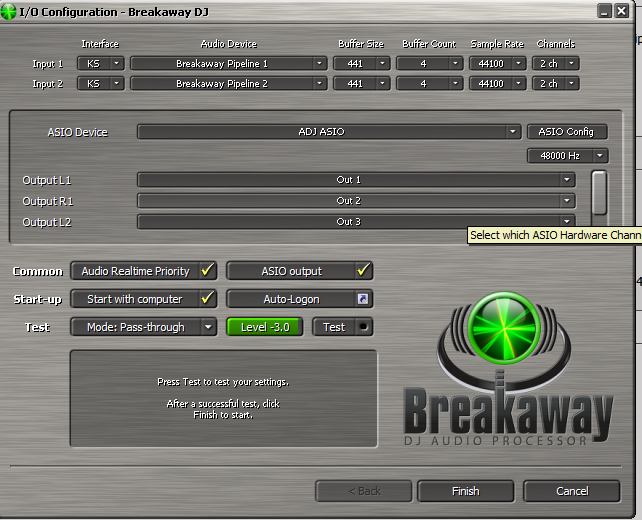
Task: Open Input 2 Interface dropdown
Action: pyautogui.click(x=101, y=84)
